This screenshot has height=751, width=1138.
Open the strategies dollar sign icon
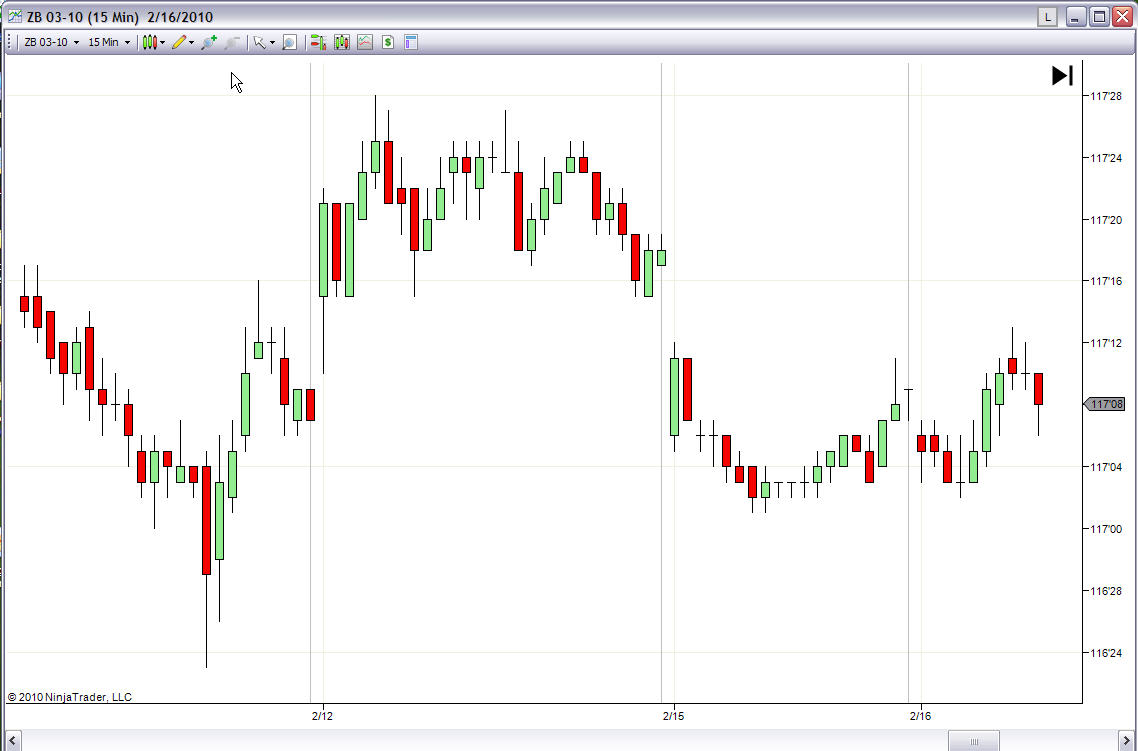pos(388,42)
